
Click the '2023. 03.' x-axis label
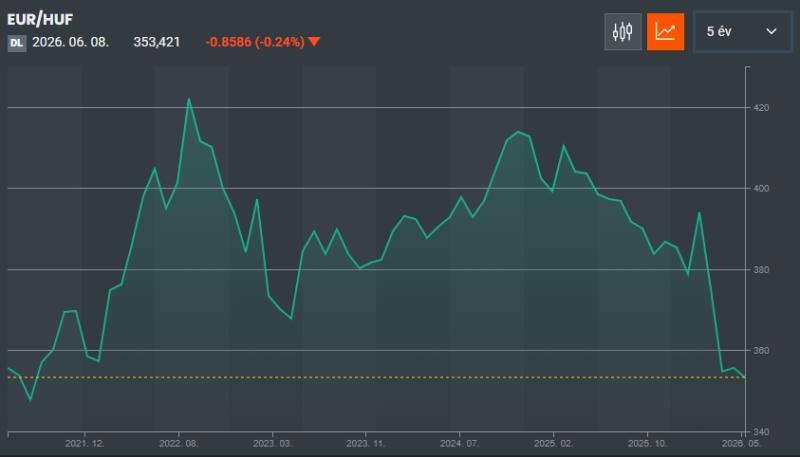[x=272, y=443]
